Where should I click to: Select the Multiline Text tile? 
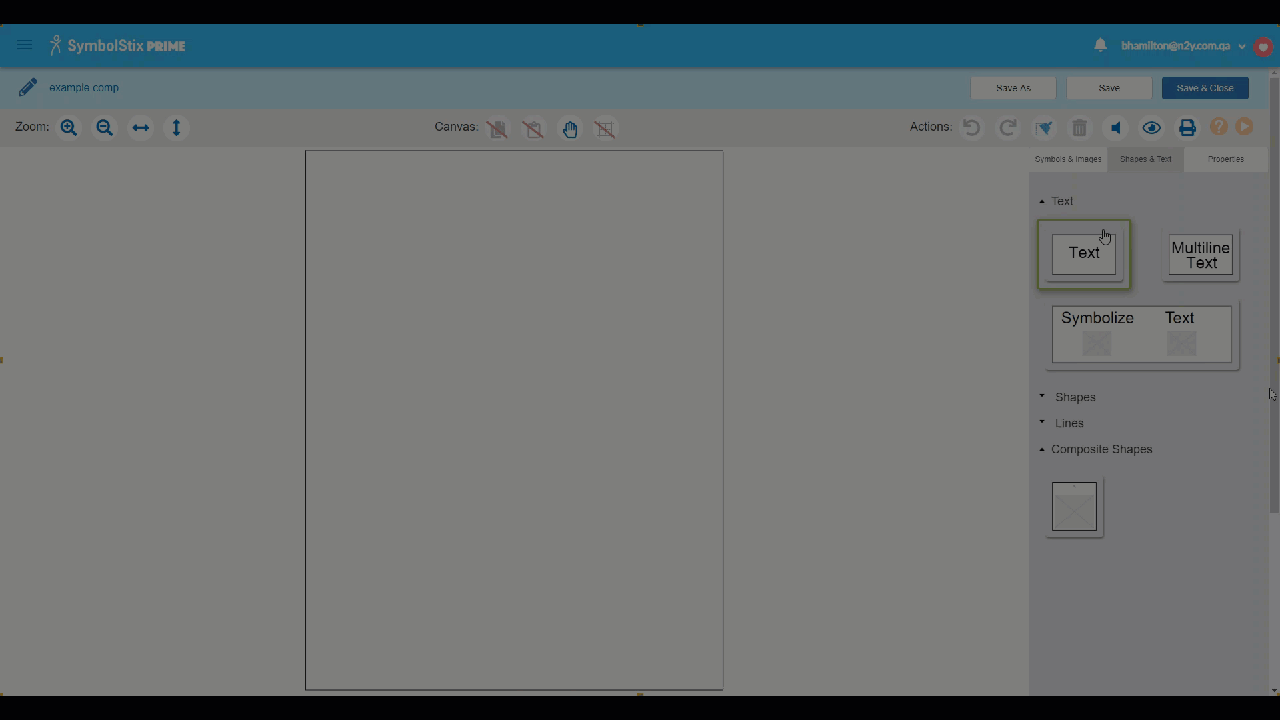pos(1201,256)
